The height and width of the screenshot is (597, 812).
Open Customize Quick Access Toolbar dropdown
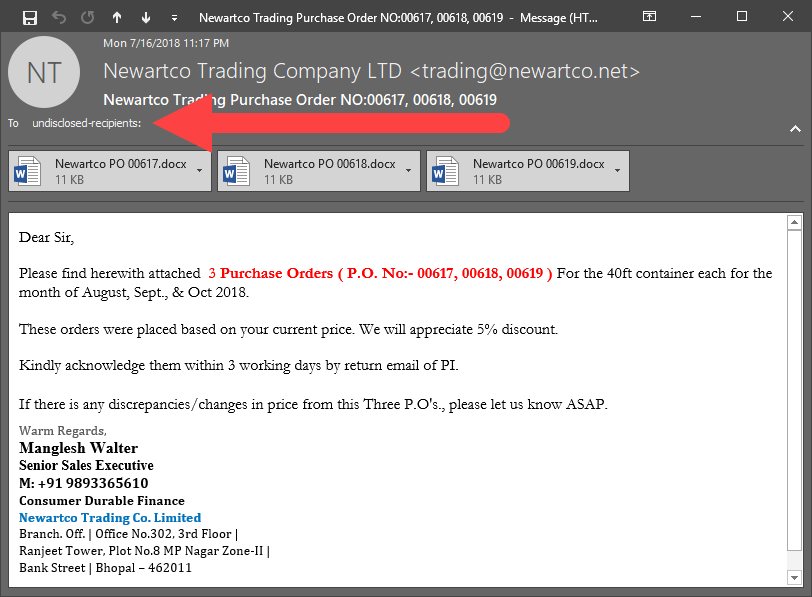(175, 18)
